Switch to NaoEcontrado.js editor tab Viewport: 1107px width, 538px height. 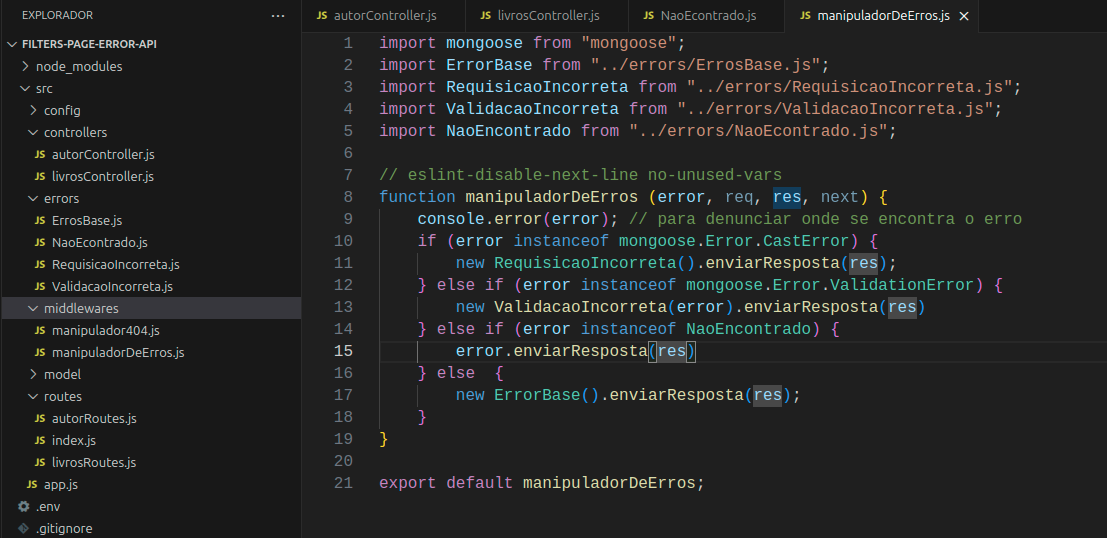tap(707, 16)
